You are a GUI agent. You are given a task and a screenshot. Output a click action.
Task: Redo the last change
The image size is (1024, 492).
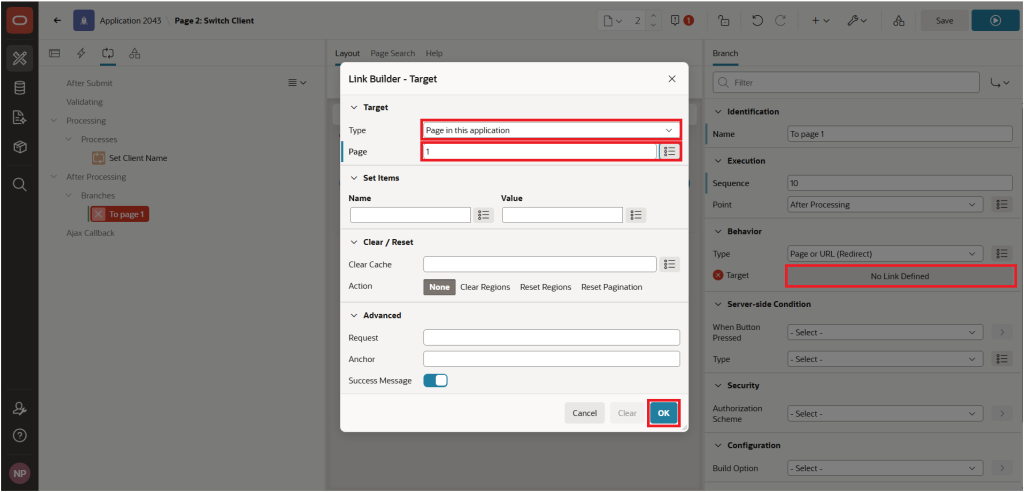(x=780, y=20)
